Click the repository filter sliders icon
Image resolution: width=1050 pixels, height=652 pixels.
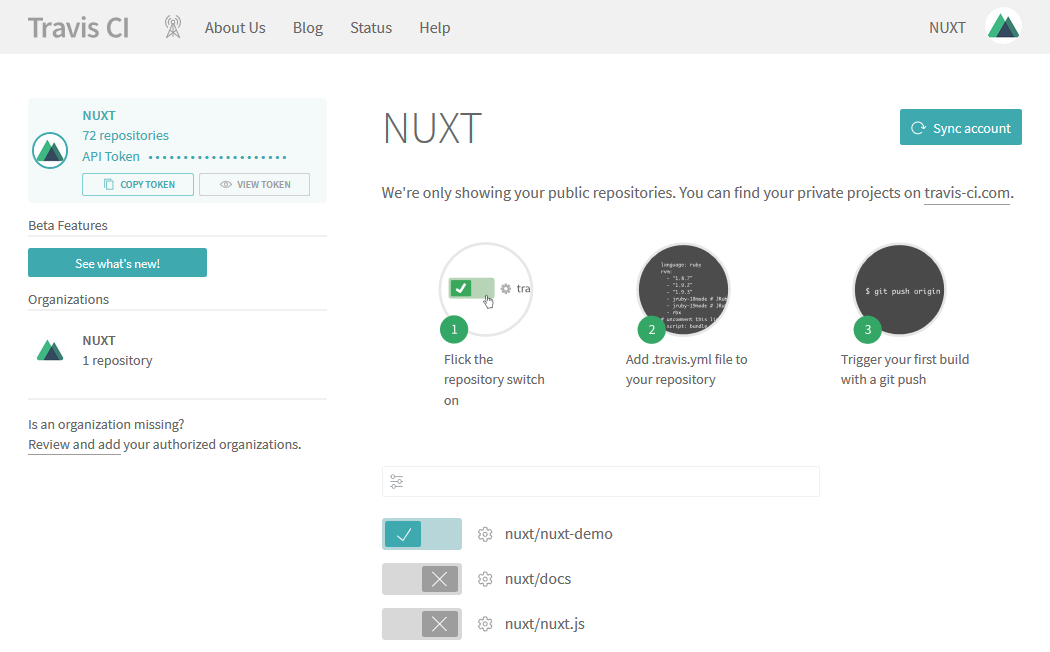click(x=397, y=482)
